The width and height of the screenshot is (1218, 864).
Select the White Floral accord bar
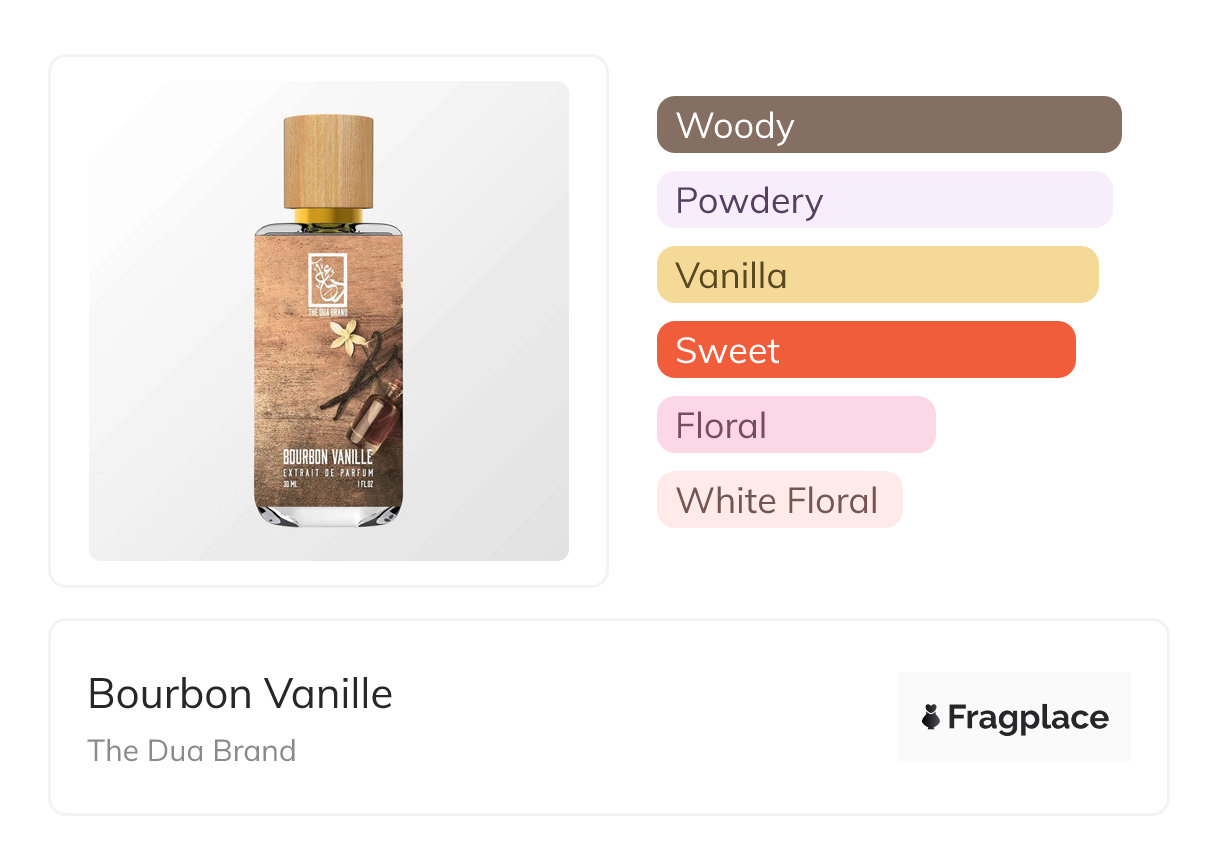[x=779, y=500]
